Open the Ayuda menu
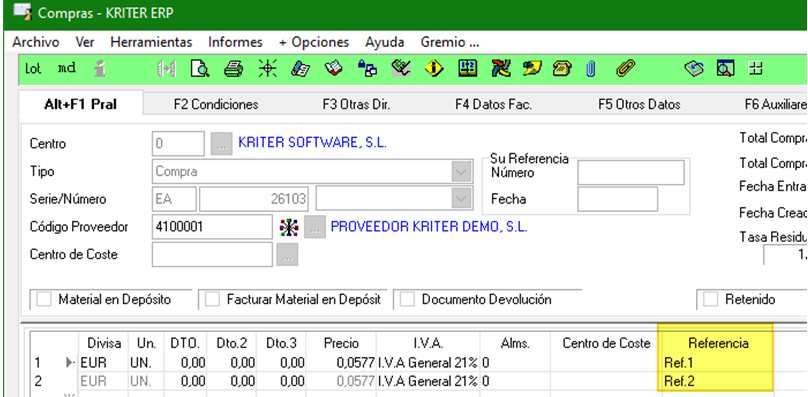 click(x=384, y=42)
